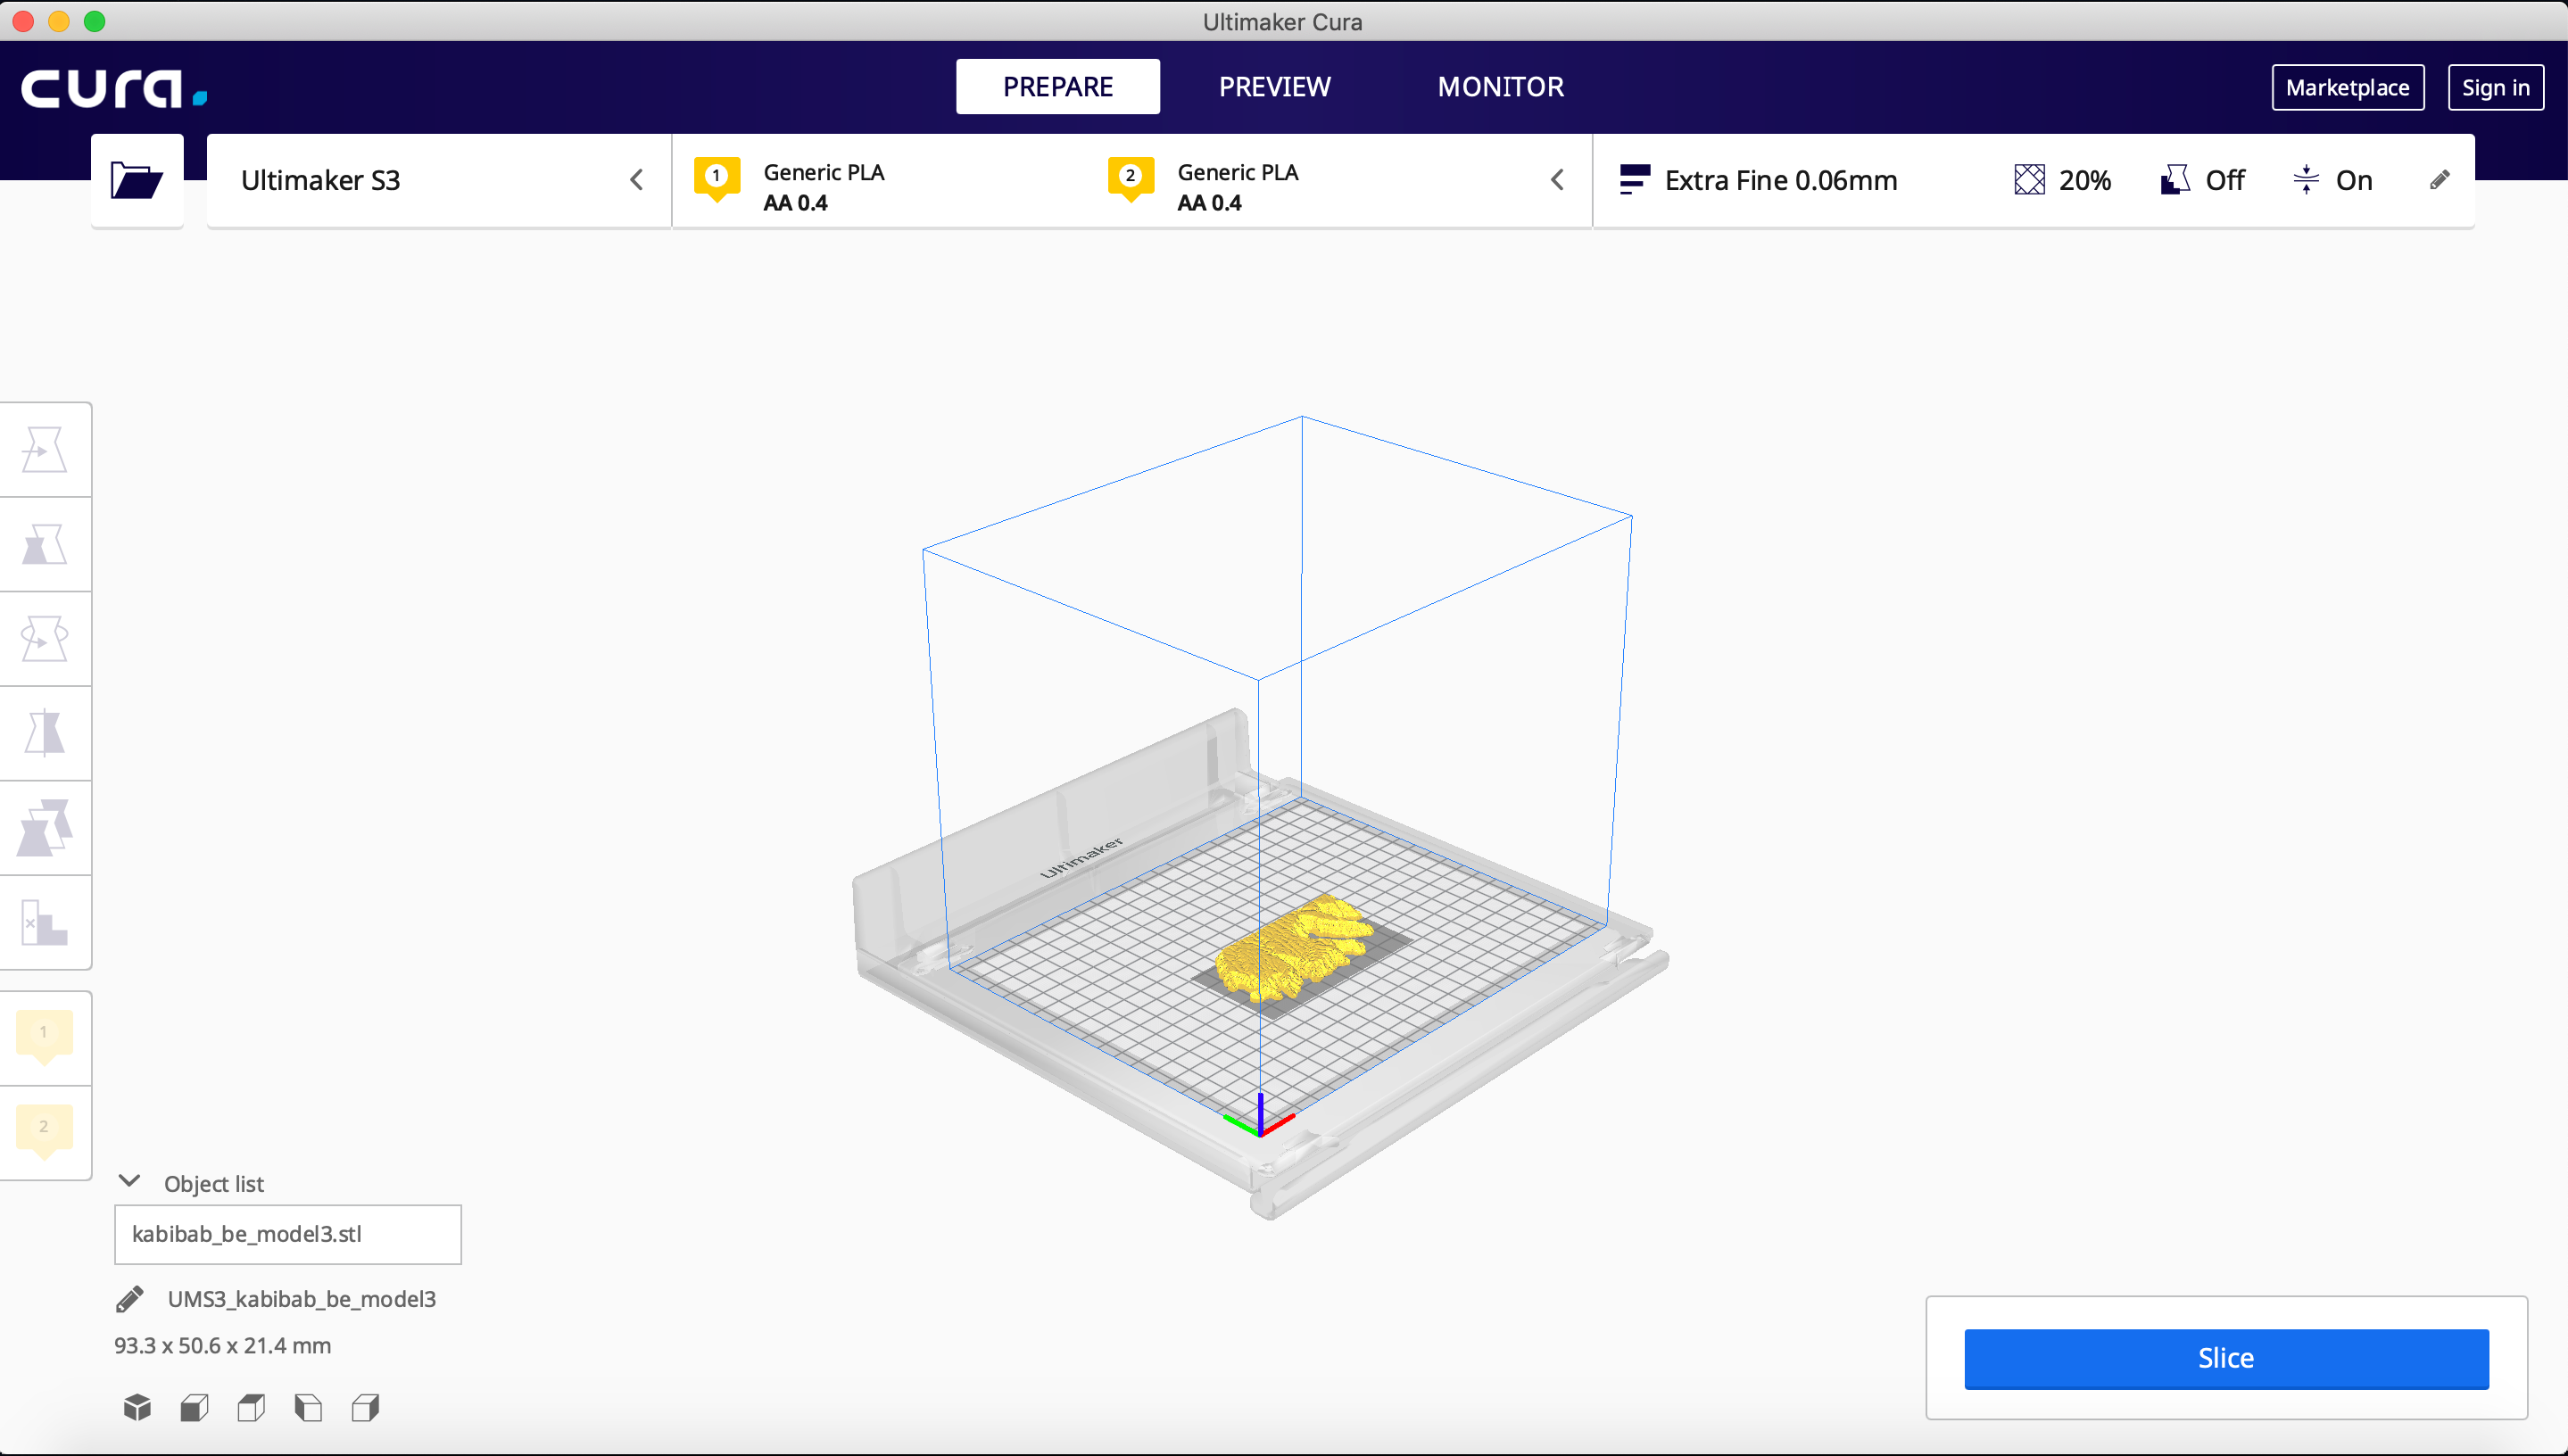Click the support Off icon
The width and height of the screenshot is (2568, 1456).
[x=2175, y=180]
